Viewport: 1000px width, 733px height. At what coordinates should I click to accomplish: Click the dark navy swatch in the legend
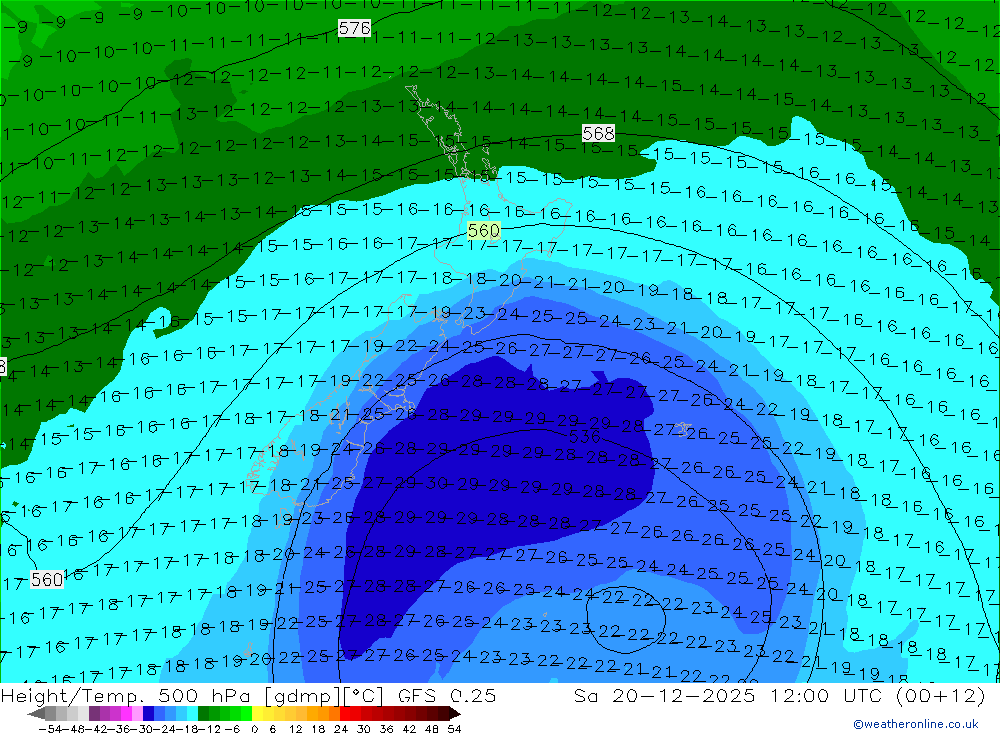coord(148,714)
